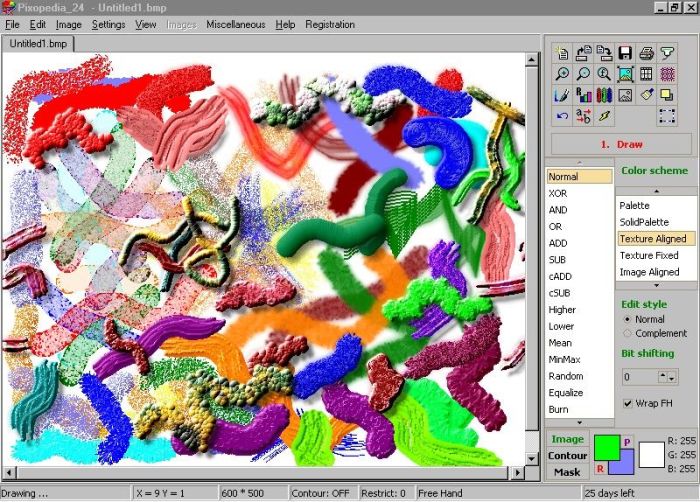
Task: Click the green funnel filter icon
Action: pyautogui.click(x=667, y=53)
